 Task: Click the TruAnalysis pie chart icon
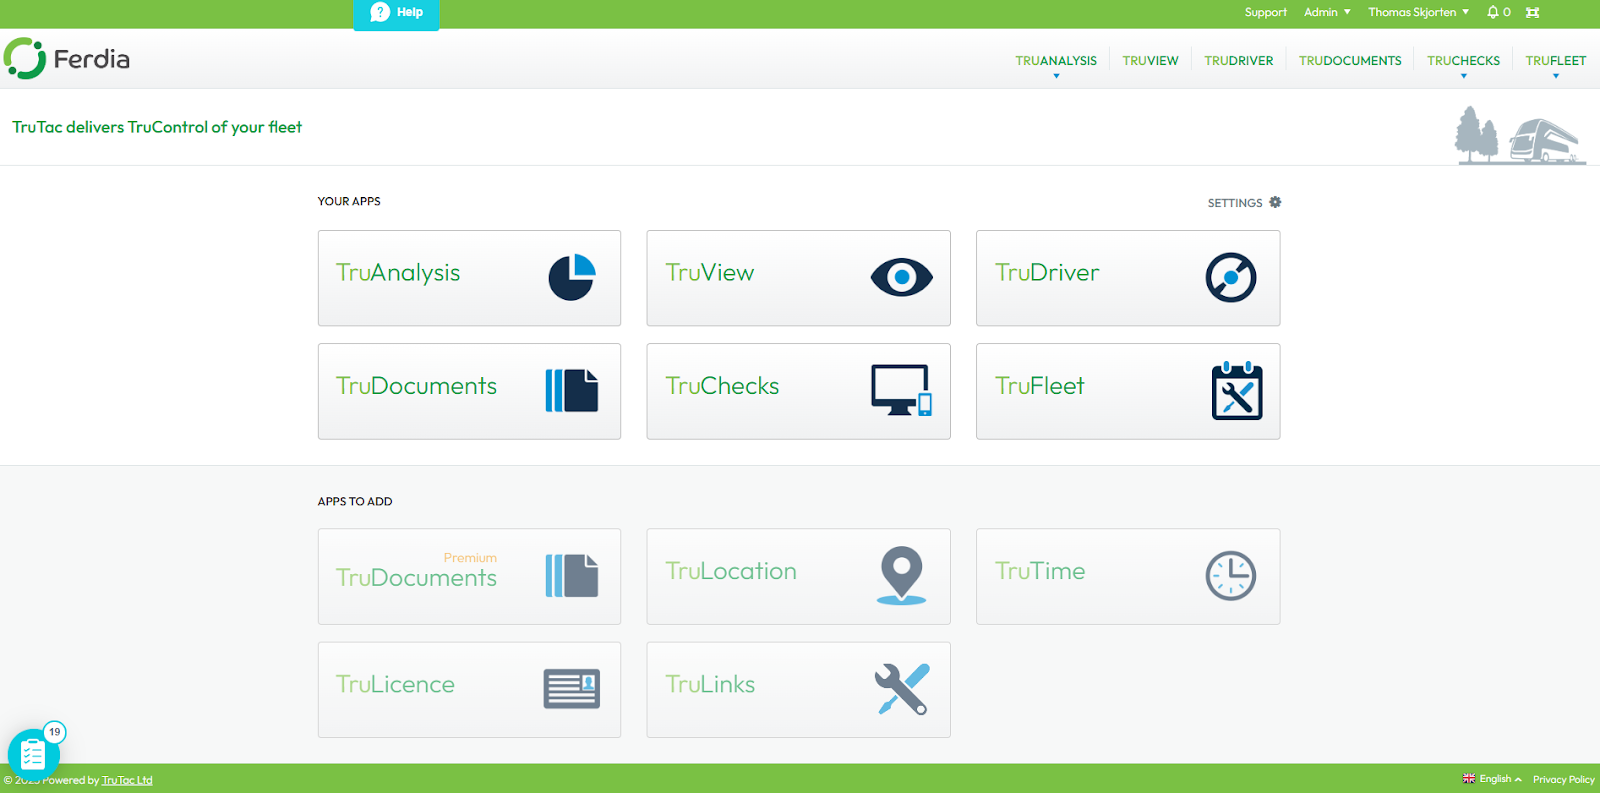click(x=572, y=277)
